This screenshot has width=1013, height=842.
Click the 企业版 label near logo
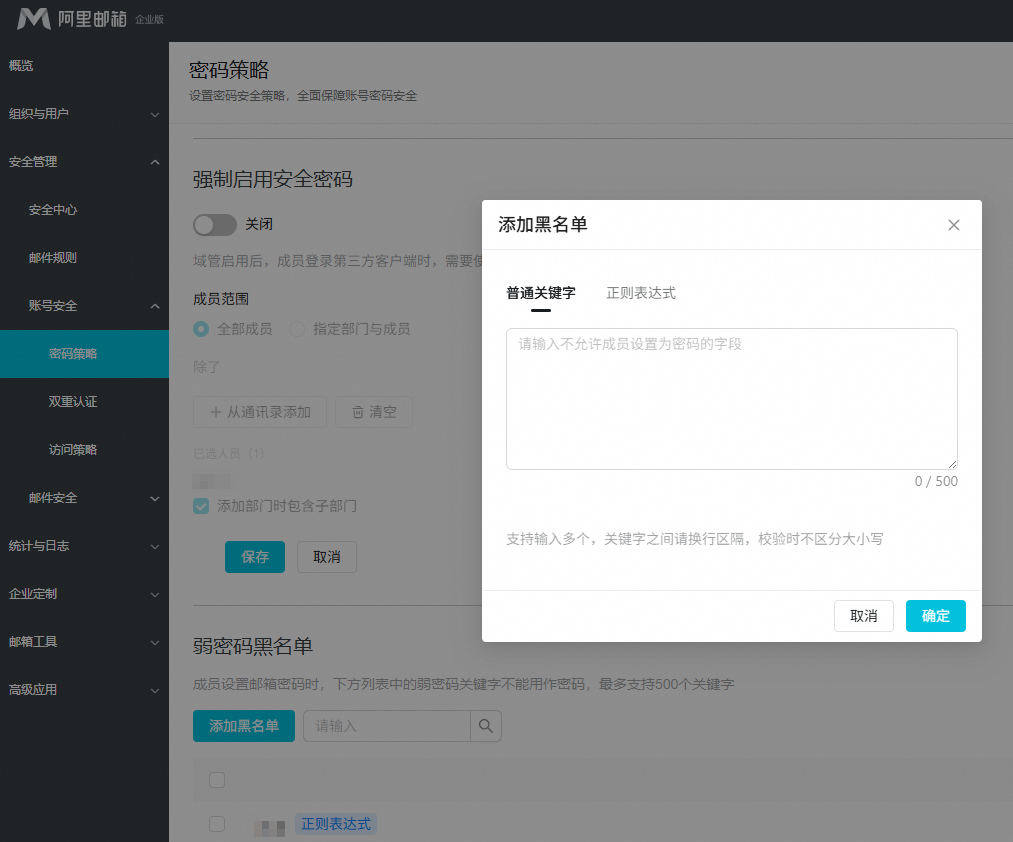coord(149,20)
